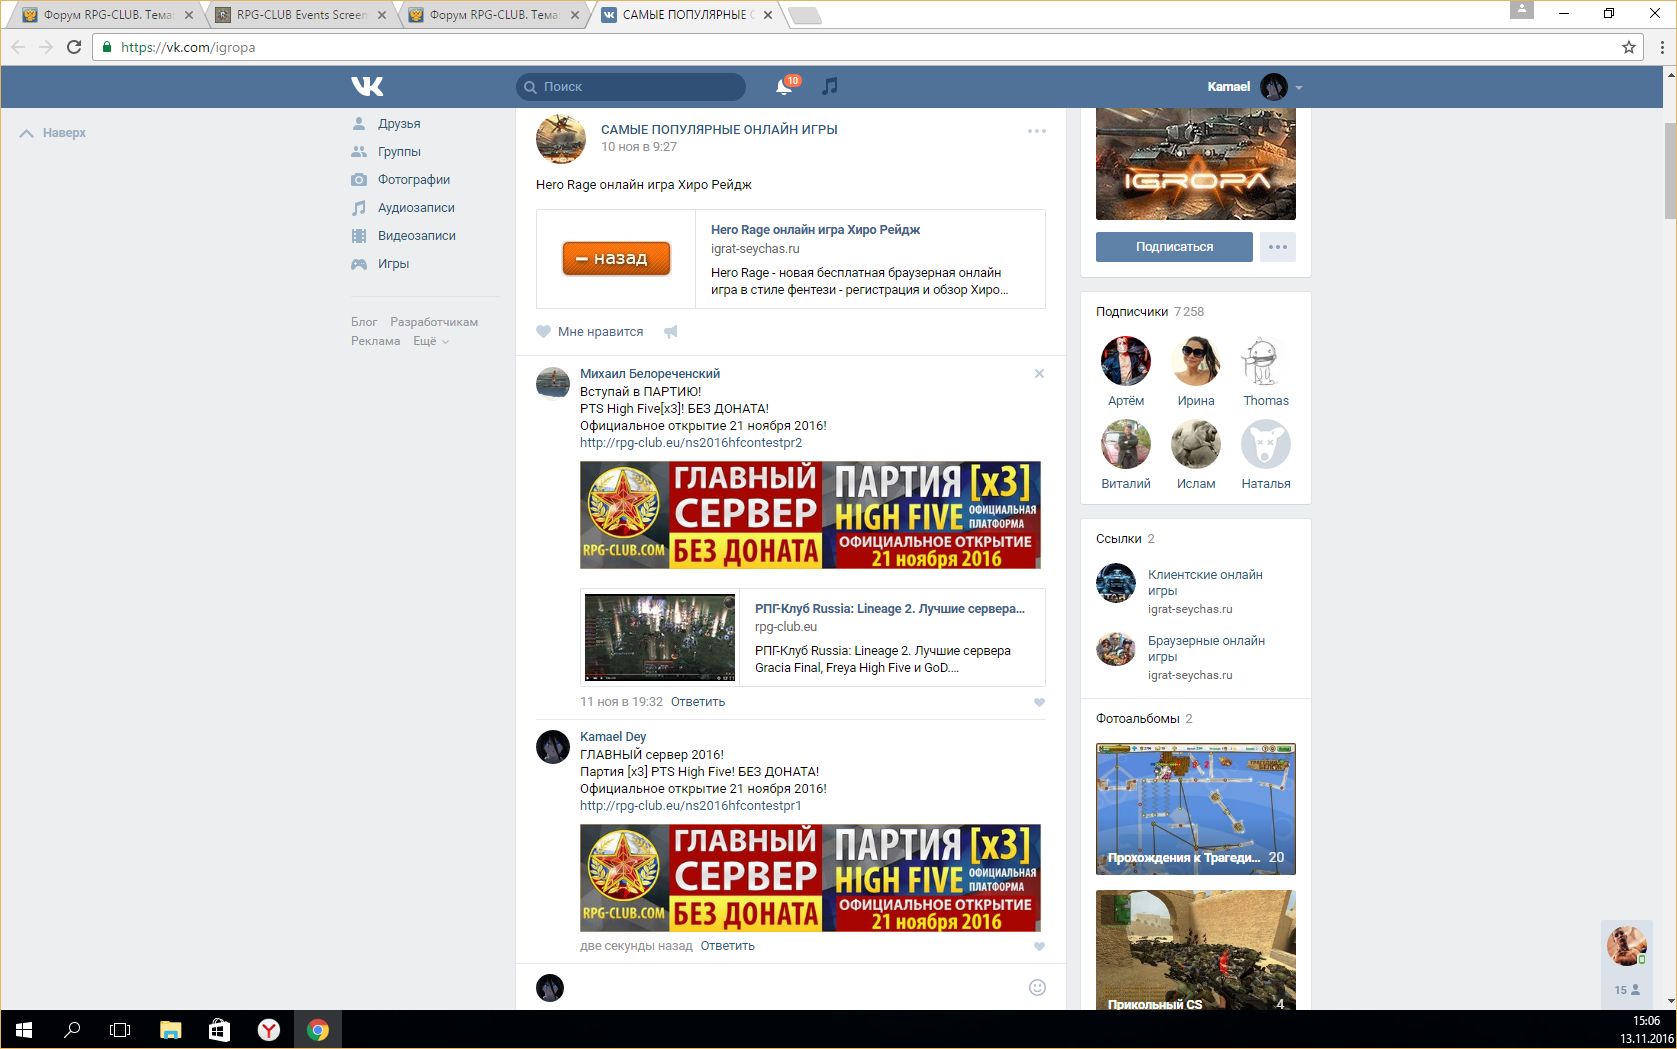
Task: Open the post options three-dot menu
Action: [x=1037, y=131]
